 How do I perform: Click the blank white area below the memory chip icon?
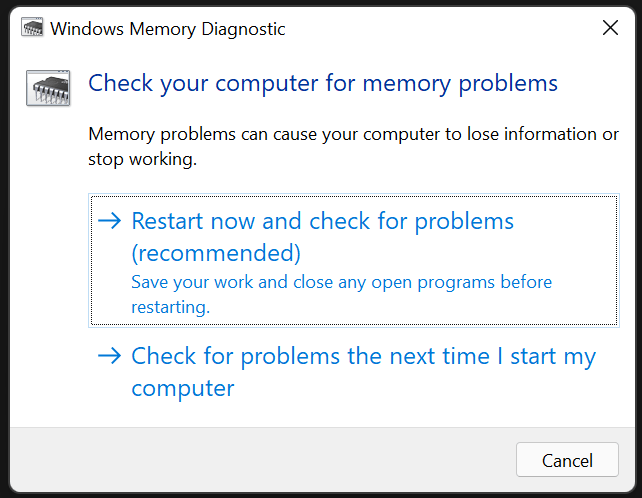(x=46, y=250)
